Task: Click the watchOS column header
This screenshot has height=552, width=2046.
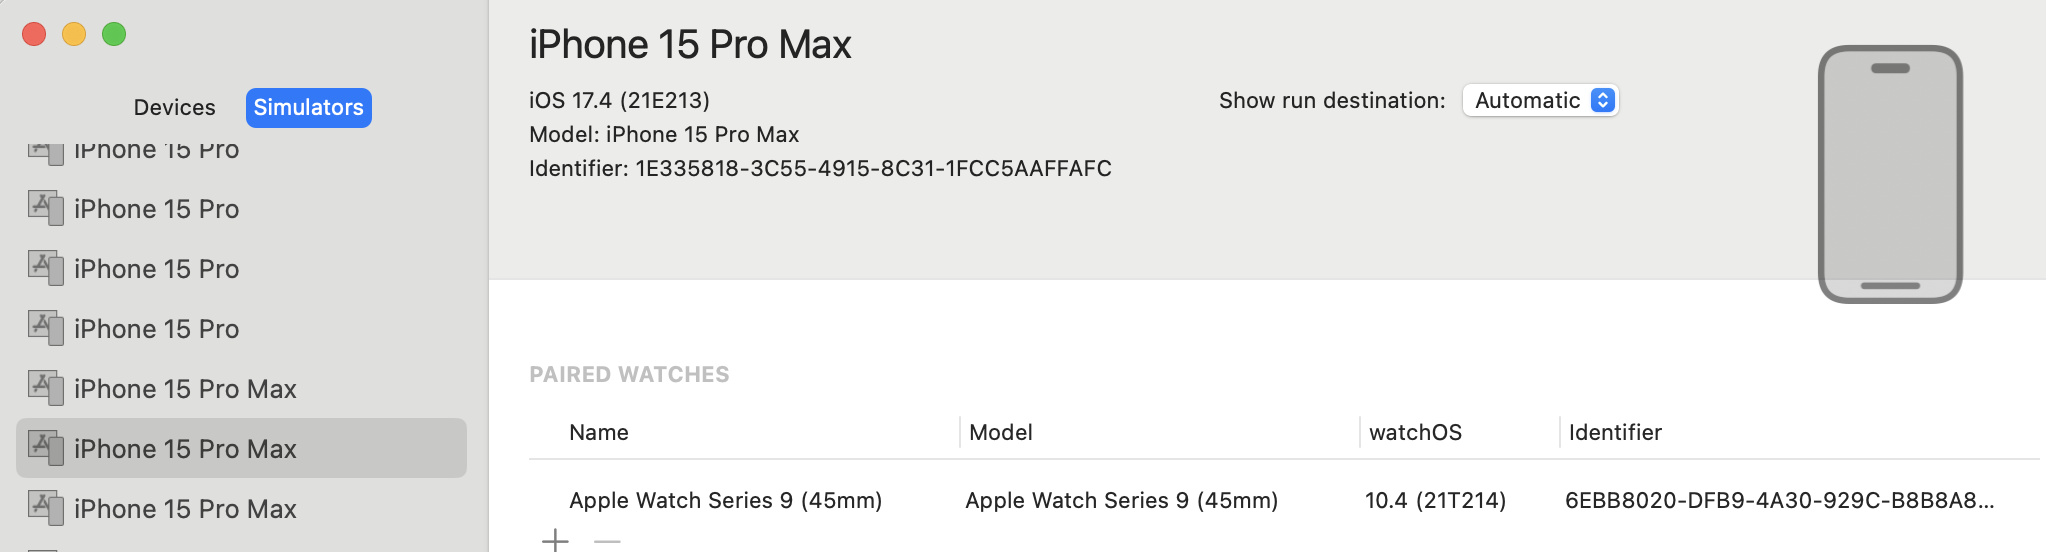Action: click(1415, 432)
